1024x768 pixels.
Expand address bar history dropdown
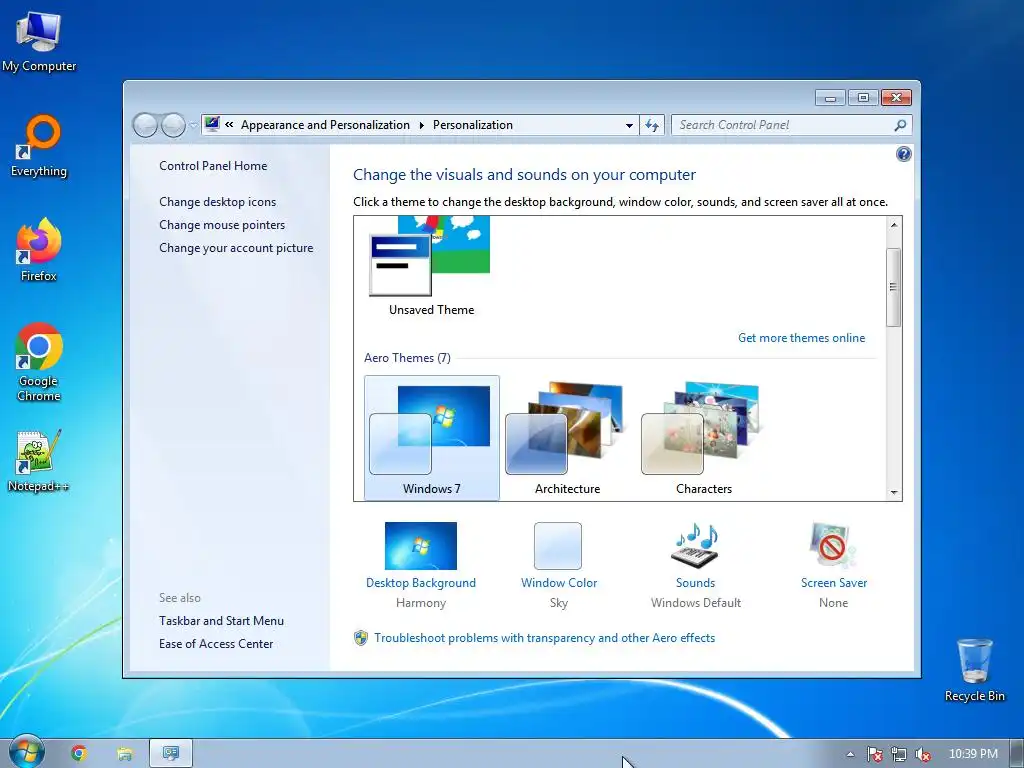(x=629, y=125)
